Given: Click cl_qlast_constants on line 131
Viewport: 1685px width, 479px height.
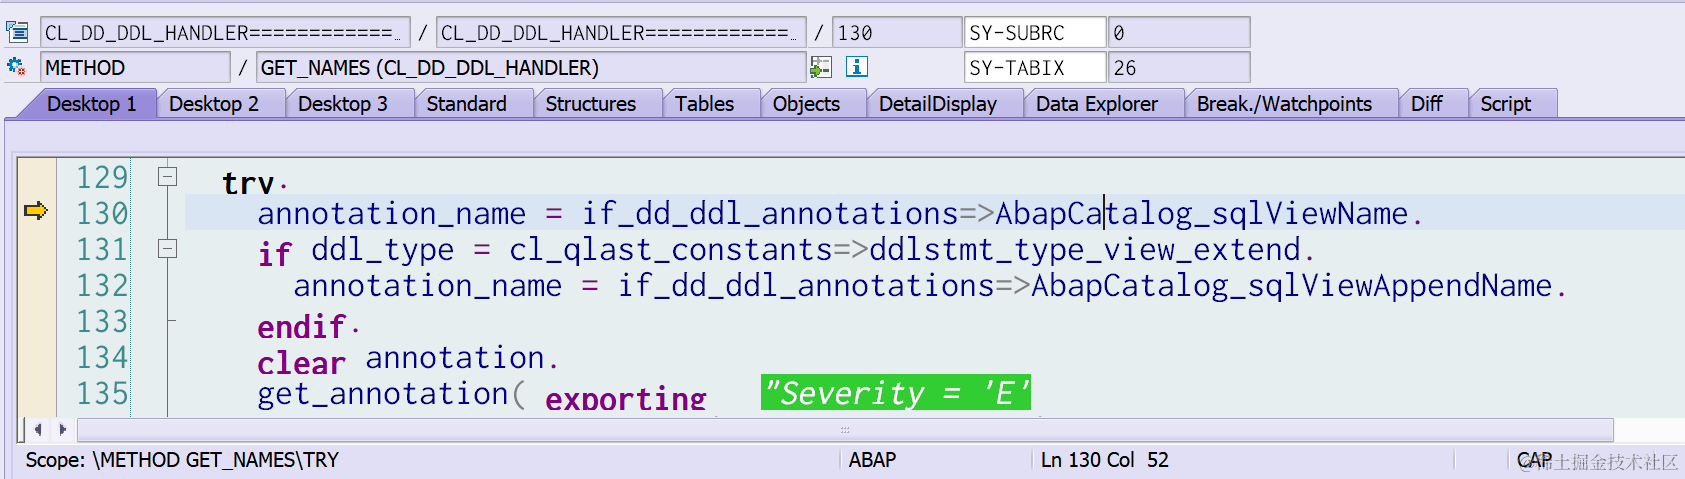Looking at the screenshot, I should [x=670, y=249].
